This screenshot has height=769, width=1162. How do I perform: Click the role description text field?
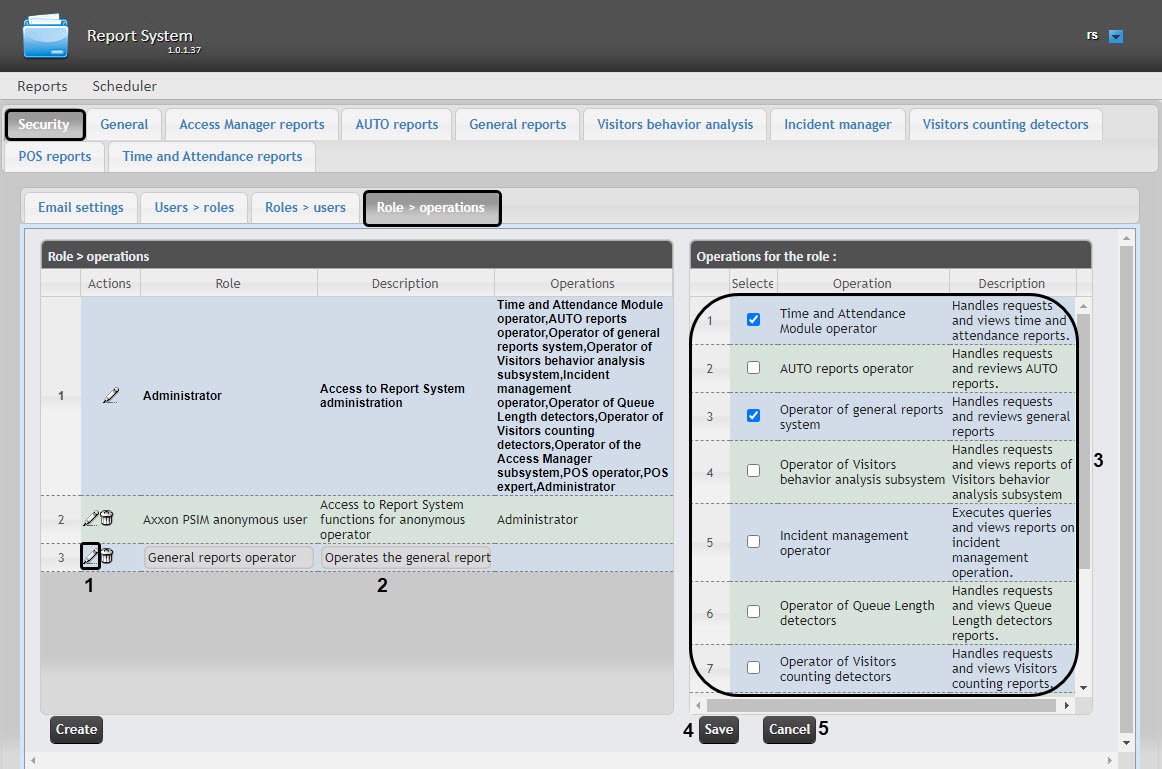406,558
